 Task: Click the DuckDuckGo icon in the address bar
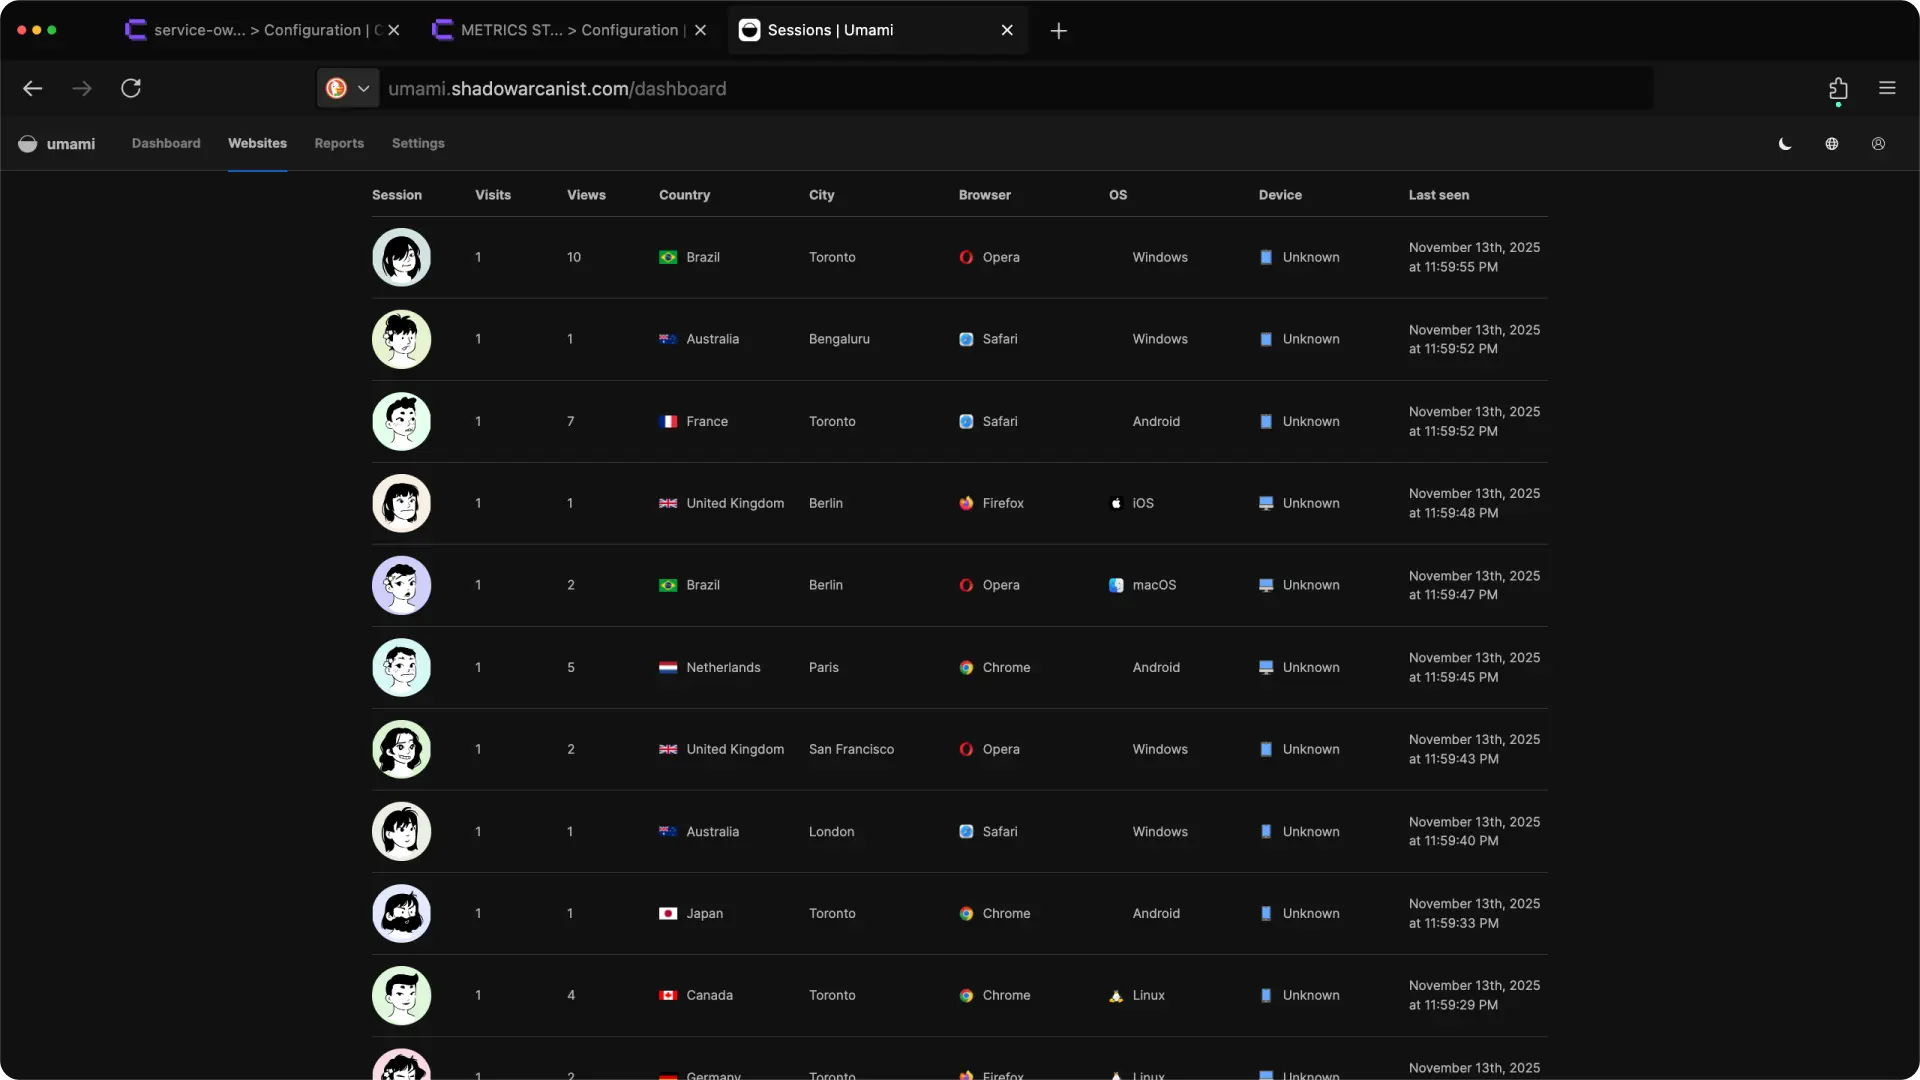click(x=337, y=88)
